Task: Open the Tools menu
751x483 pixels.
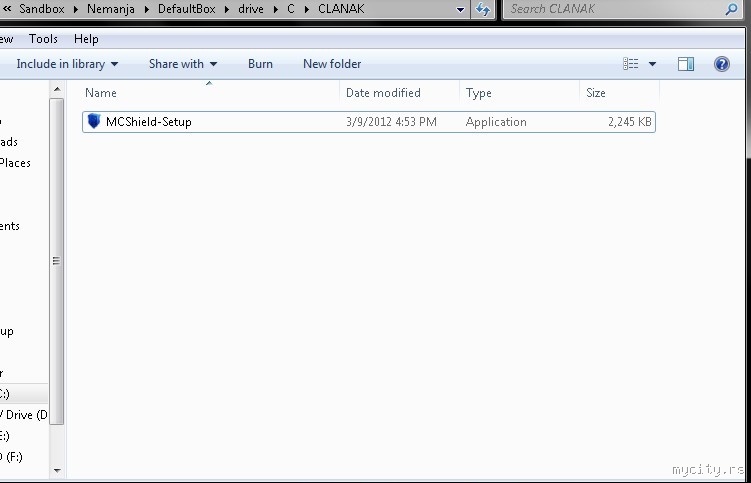Action: tap(43, 39)
